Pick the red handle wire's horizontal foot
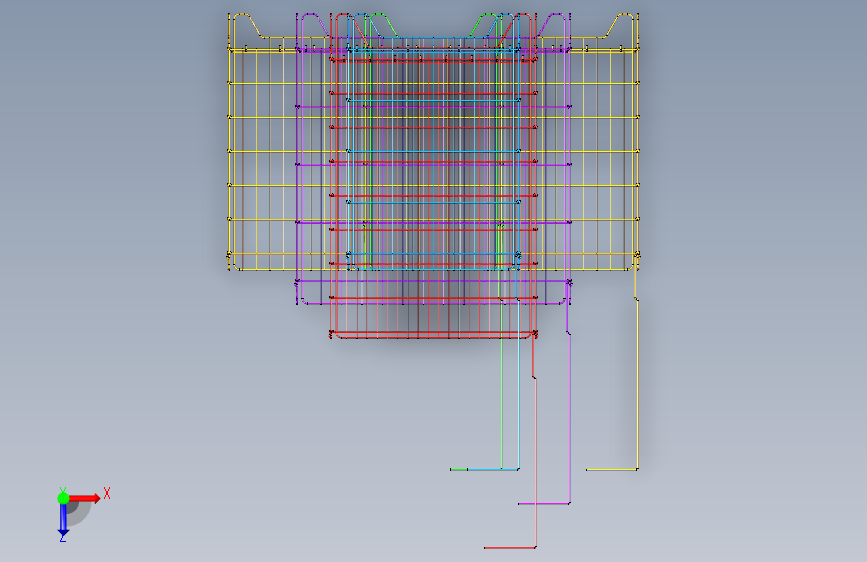This screenshot has width=867, height=562. coord(510,548)
